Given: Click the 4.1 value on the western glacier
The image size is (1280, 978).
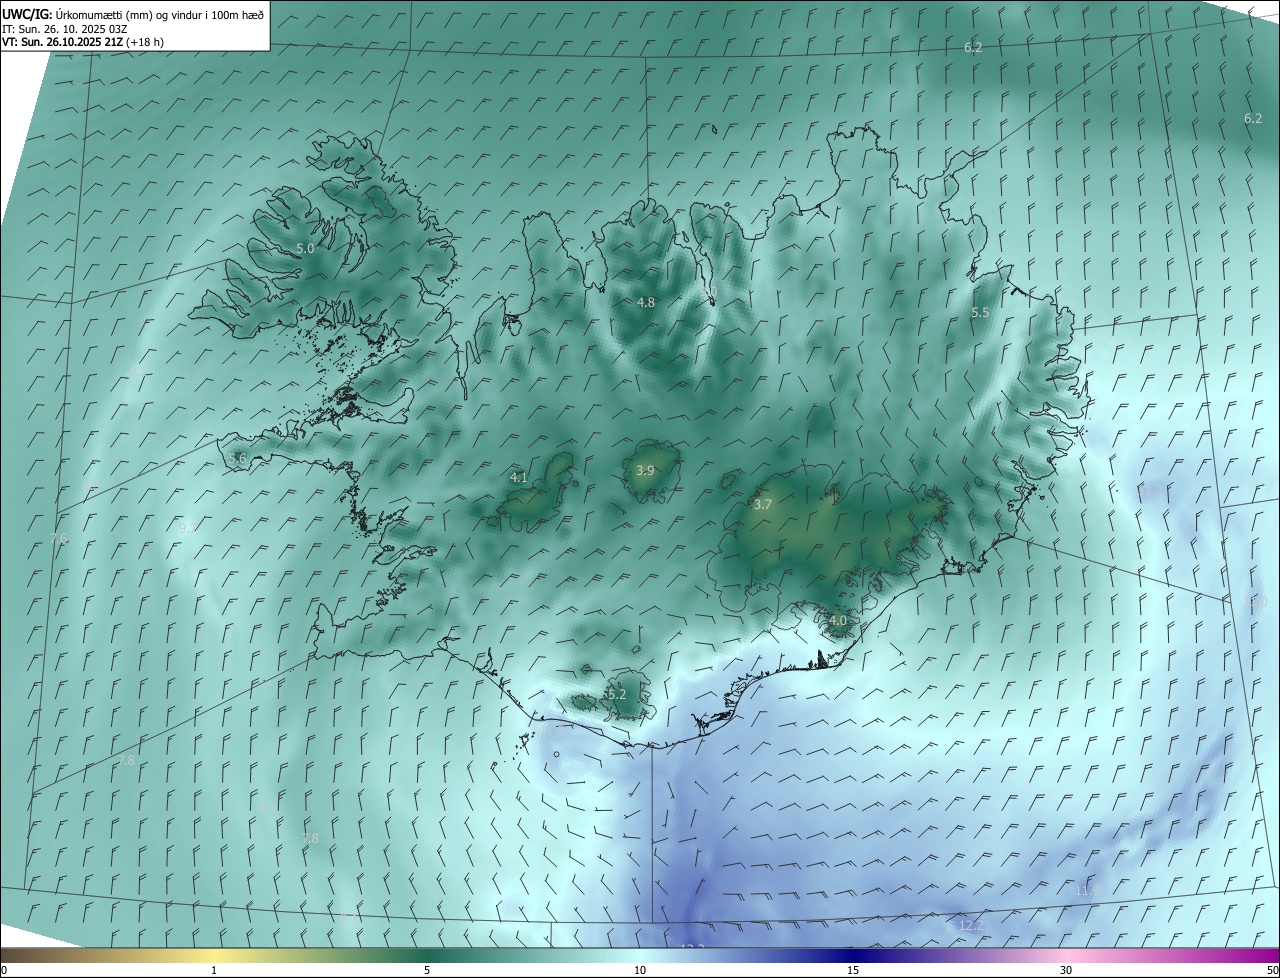Looking at the screenshot, I should 518,478.
